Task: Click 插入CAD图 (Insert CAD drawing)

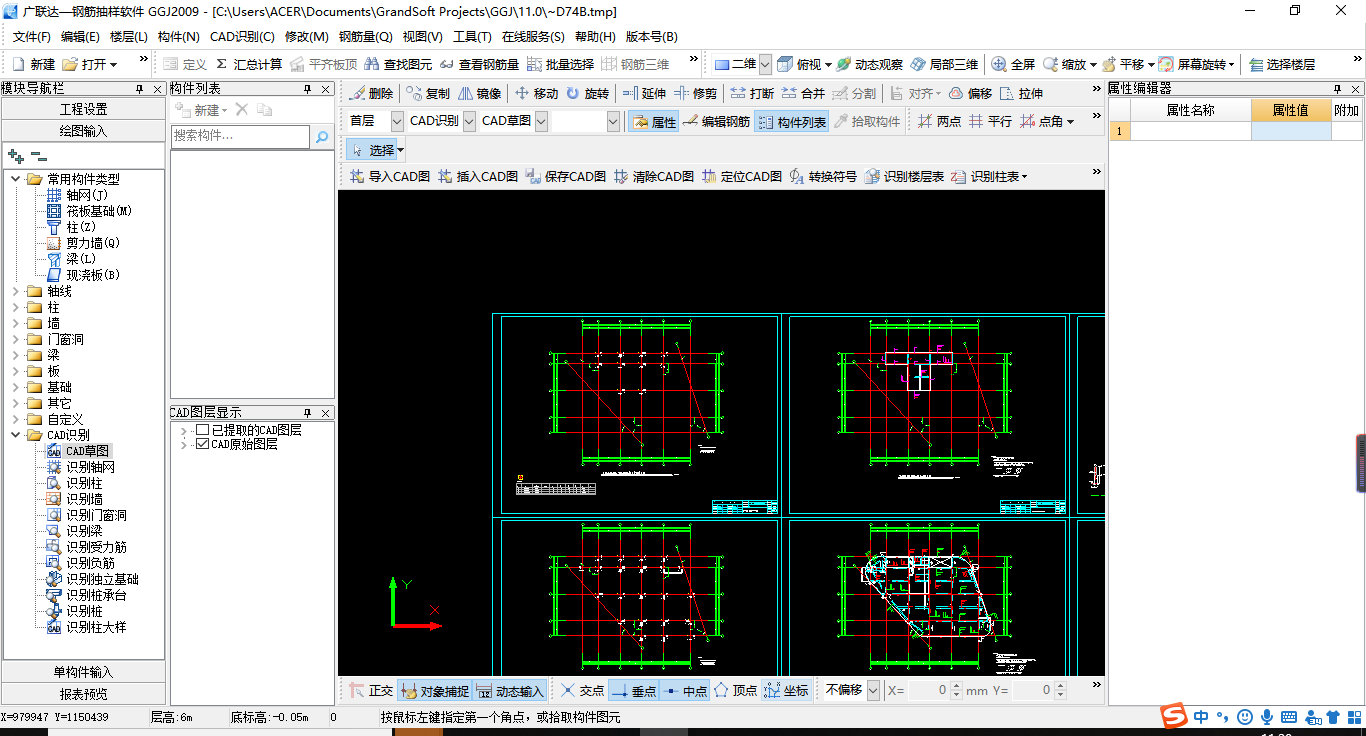Action: (x=477, y=176)
